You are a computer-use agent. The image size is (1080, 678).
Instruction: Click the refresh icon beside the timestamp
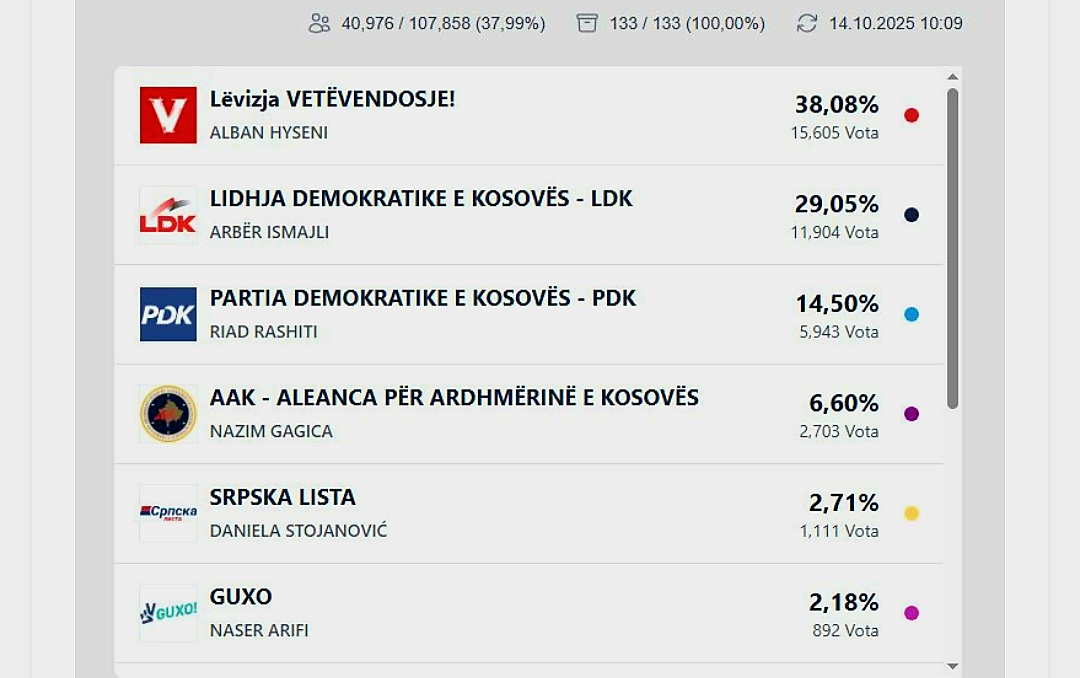click(x=807, y=23)
